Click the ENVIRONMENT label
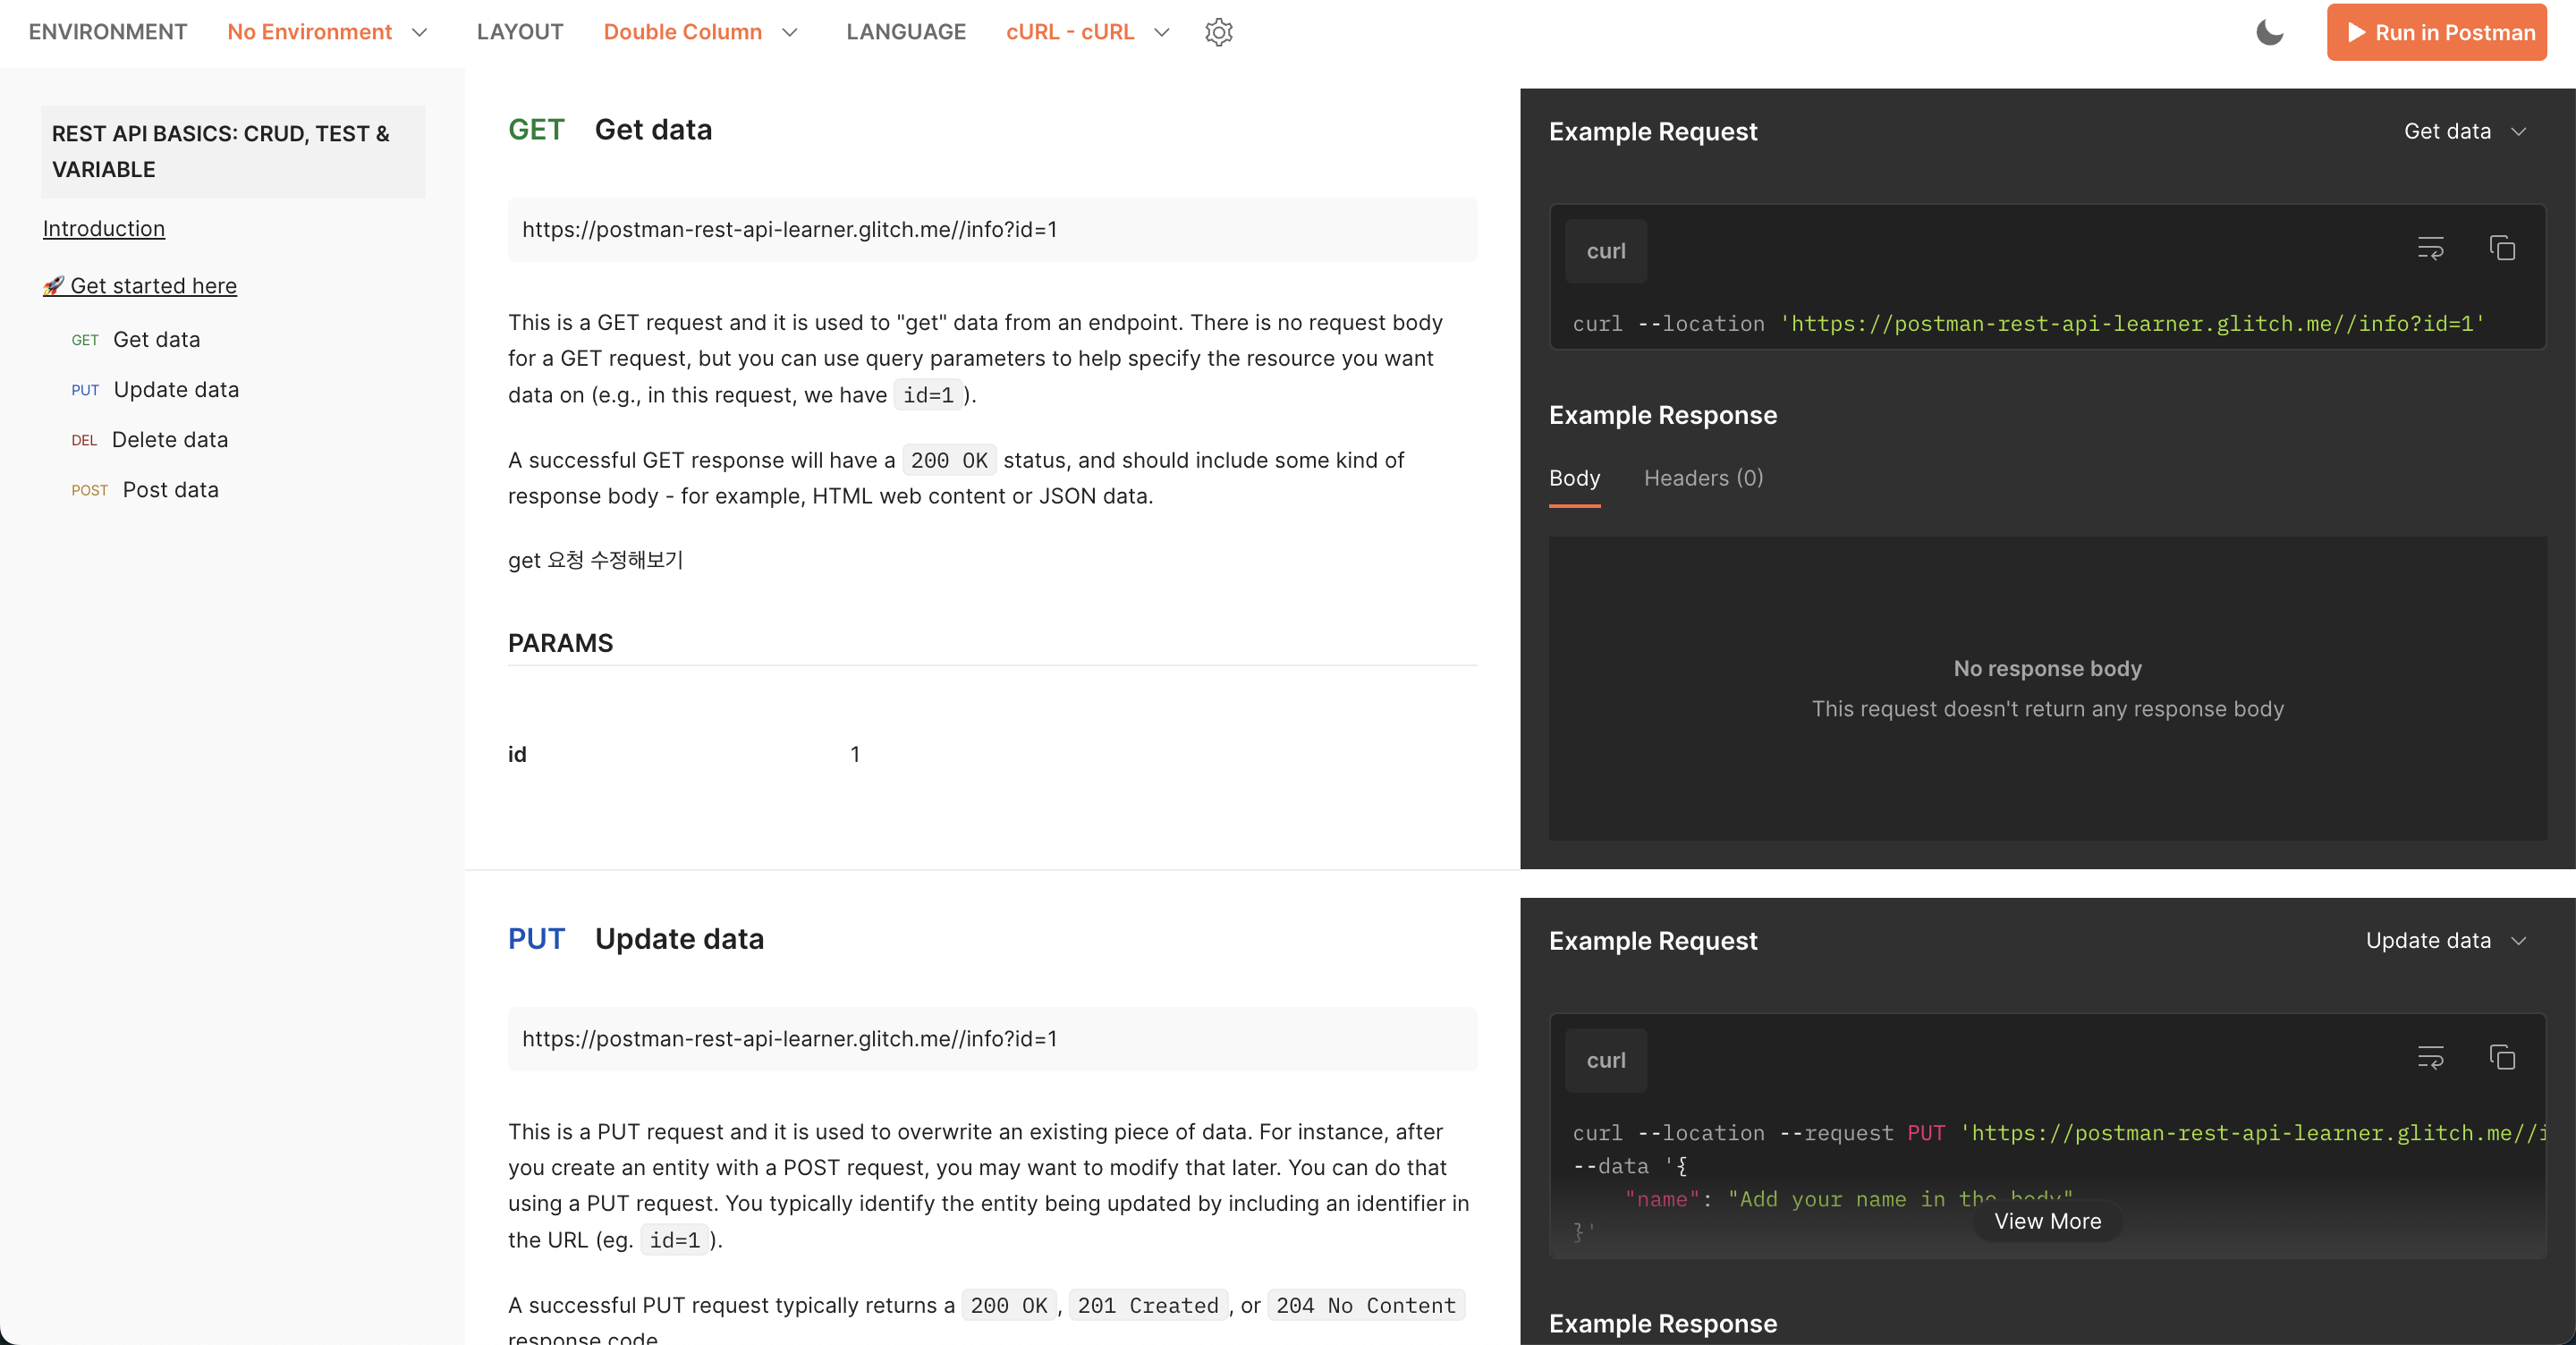 tap(108, 32)
